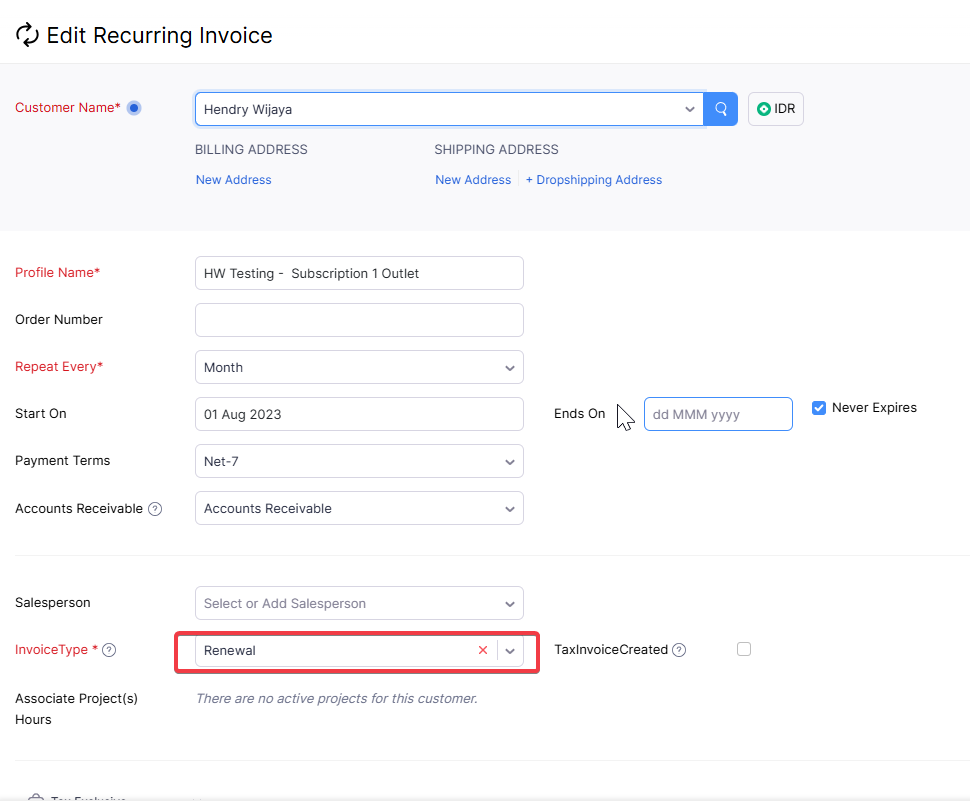This screenshot has height=803, width=970.
Task: Click the recurring invoice icon beside the title
Action: (27, 35)
